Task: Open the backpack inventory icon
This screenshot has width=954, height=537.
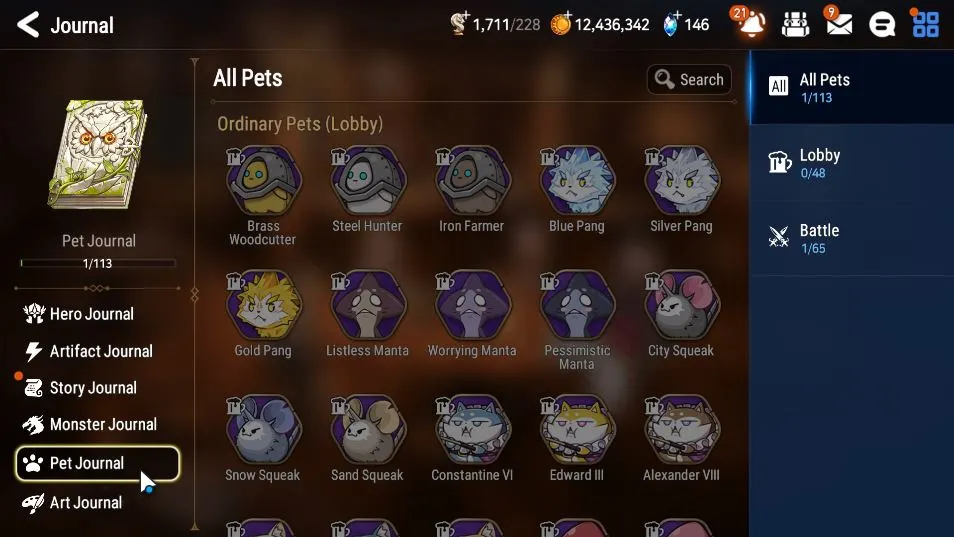Action: click(795, 24)
